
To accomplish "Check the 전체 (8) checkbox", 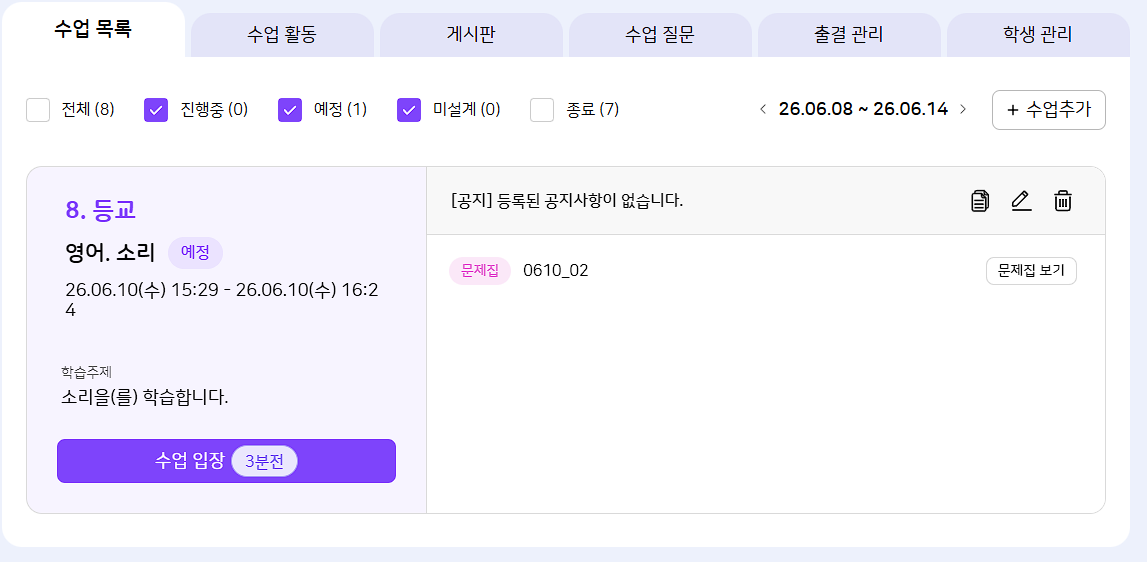I will tap(38, 110).
